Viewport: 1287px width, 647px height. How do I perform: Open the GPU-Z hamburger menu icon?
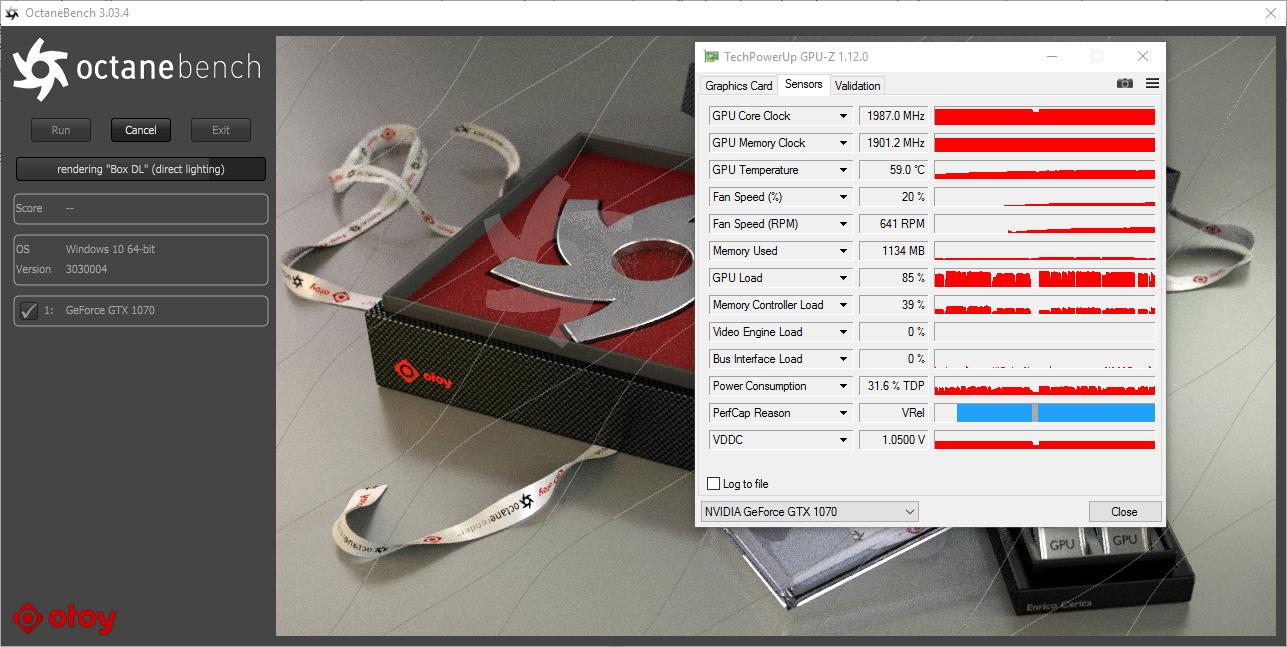(x=1152, y=84)
